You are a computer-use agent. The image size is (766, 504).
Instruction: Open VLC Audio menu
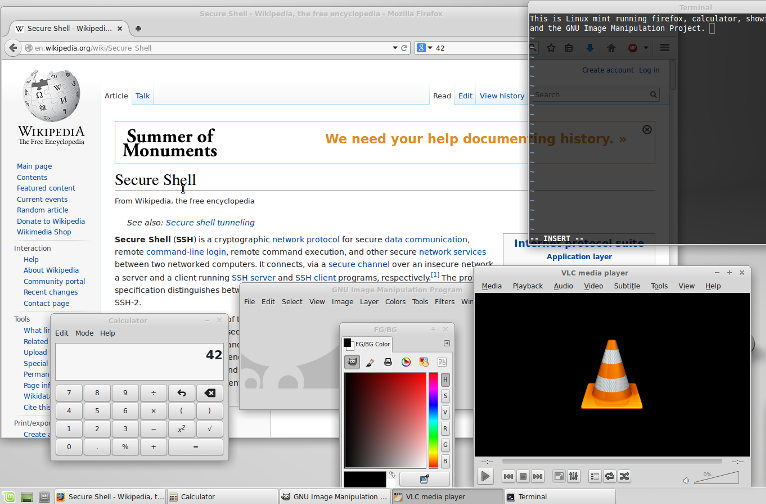click(x=563, y=286)
